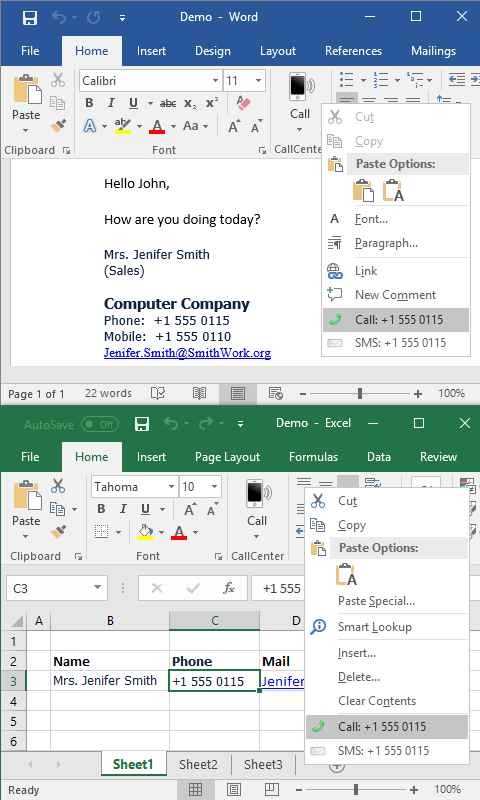Apply Strikethrough (abc) in Word
The width and height of the screenshot is (480, 800).
click(168, 104)
